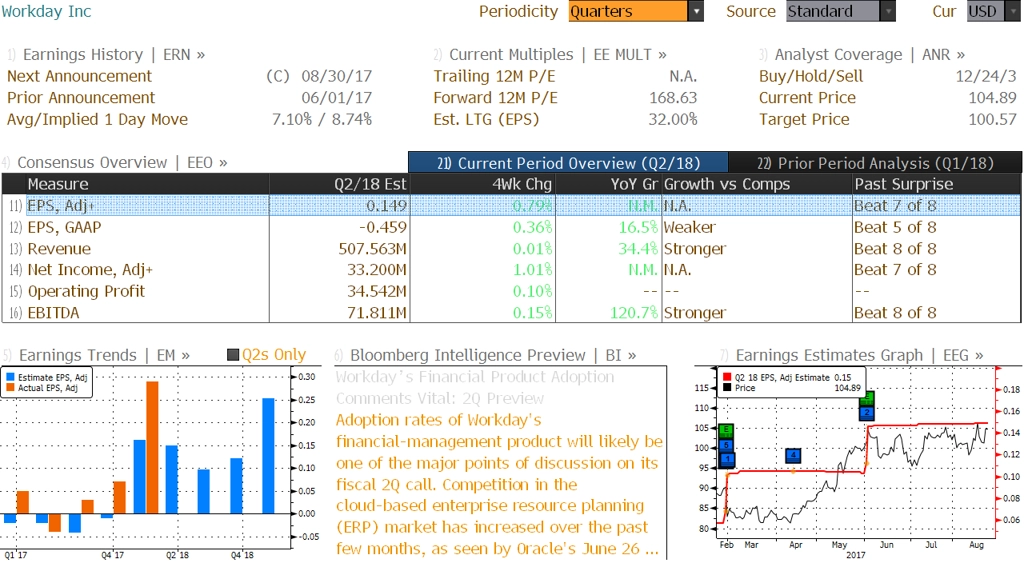Click the Operating Profit estimate 34.542M

(x=377, y=291)
